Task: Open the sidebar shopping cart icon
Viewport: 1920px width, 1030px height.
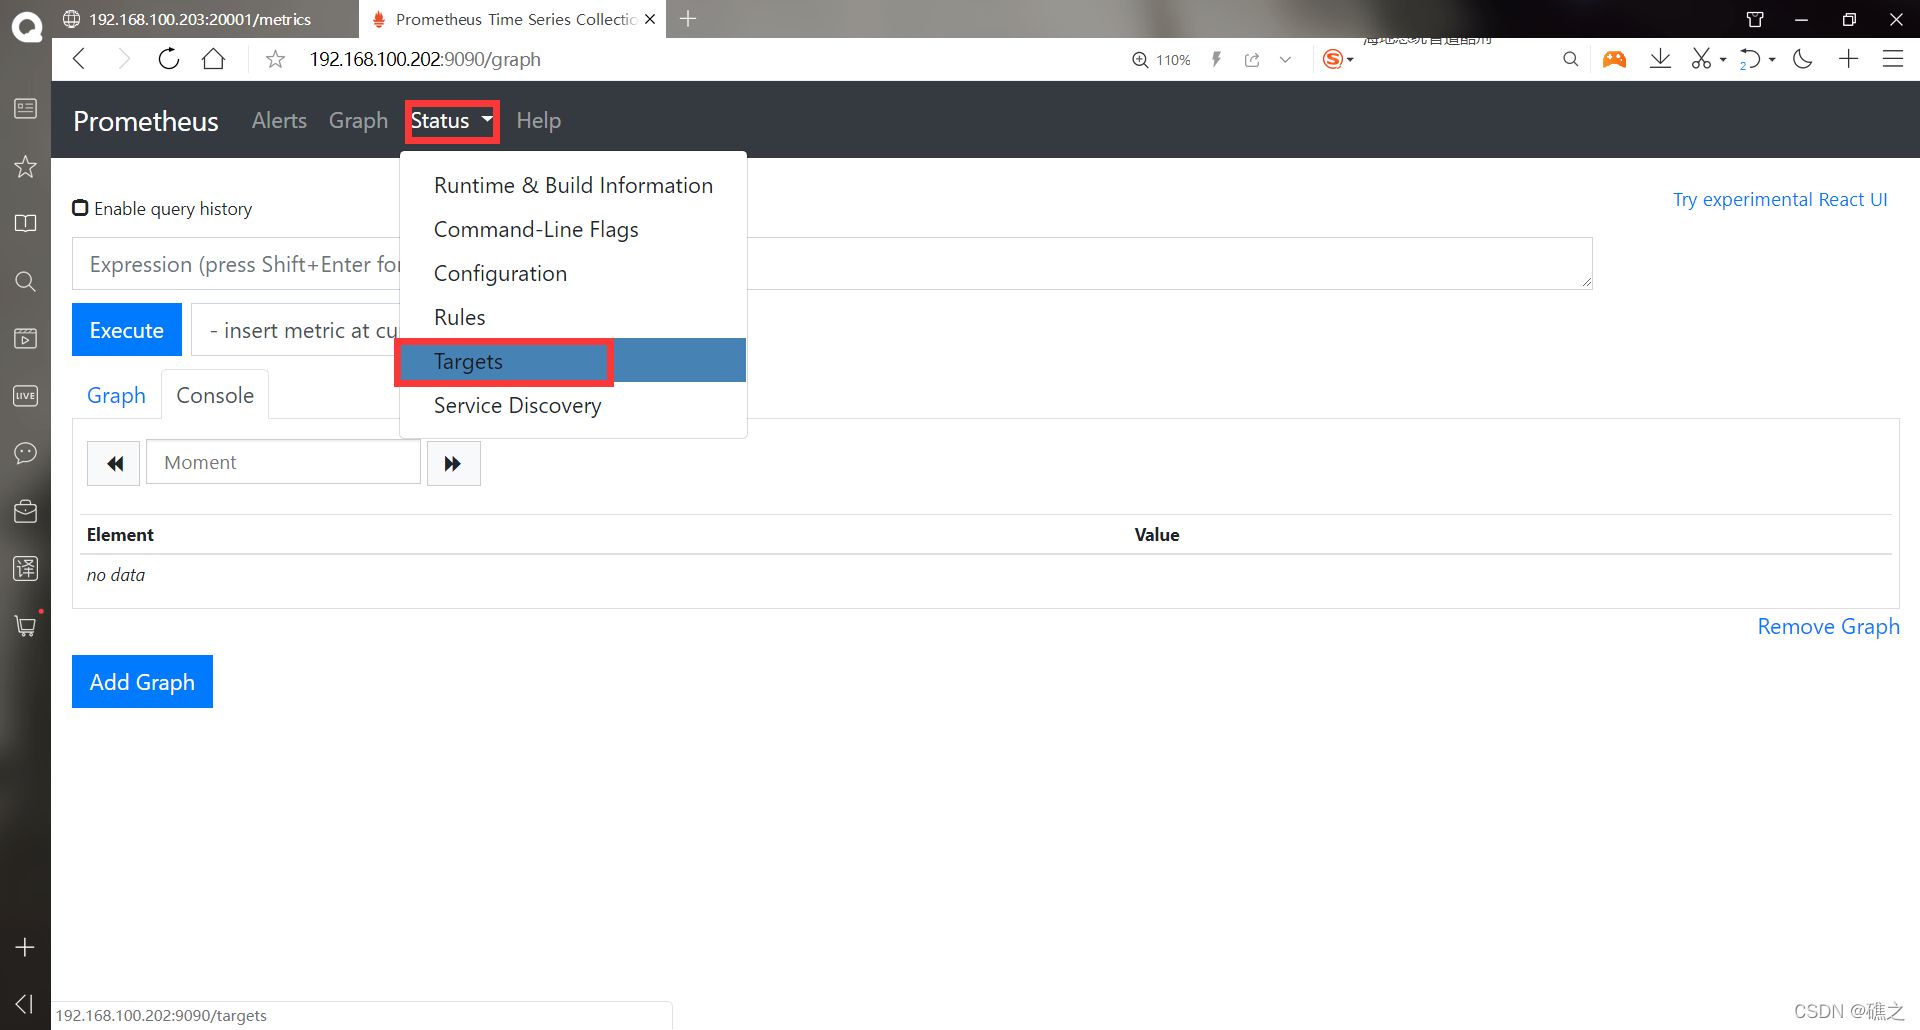Action: click(x=25, y=626)
